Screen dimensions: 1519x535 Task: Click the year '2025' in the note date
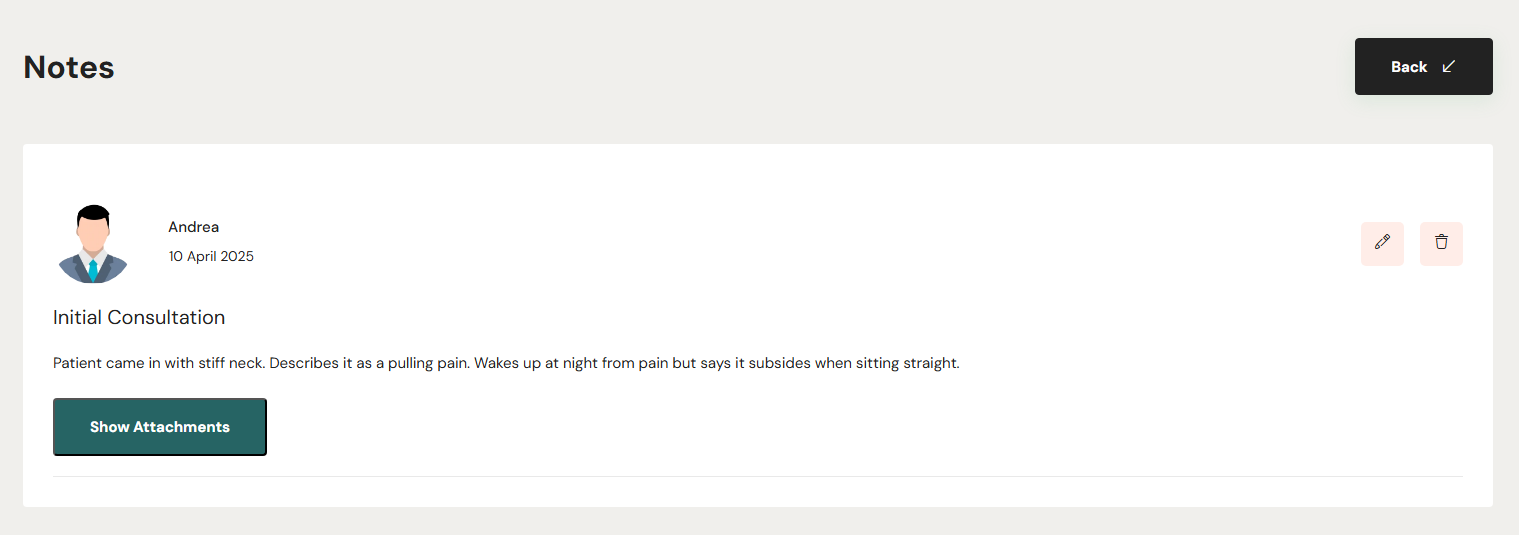point(237,256)
